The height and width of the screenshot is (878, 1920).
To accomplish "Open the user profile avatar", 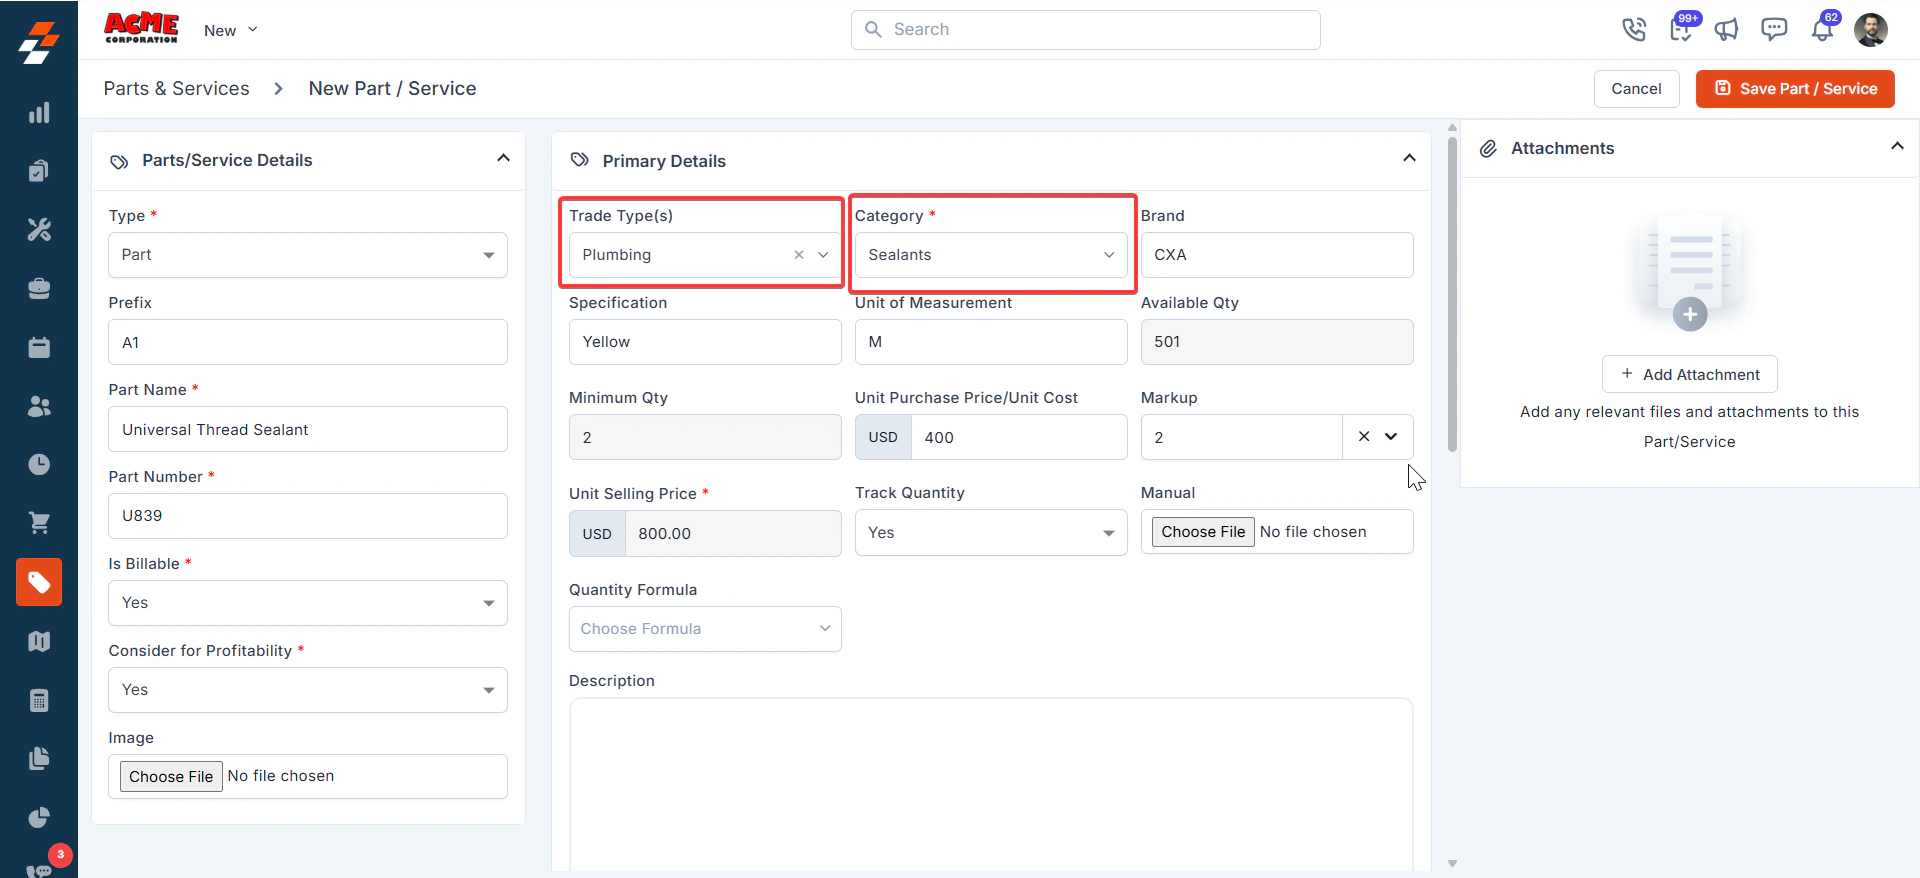I will (x=1871, y=30).
